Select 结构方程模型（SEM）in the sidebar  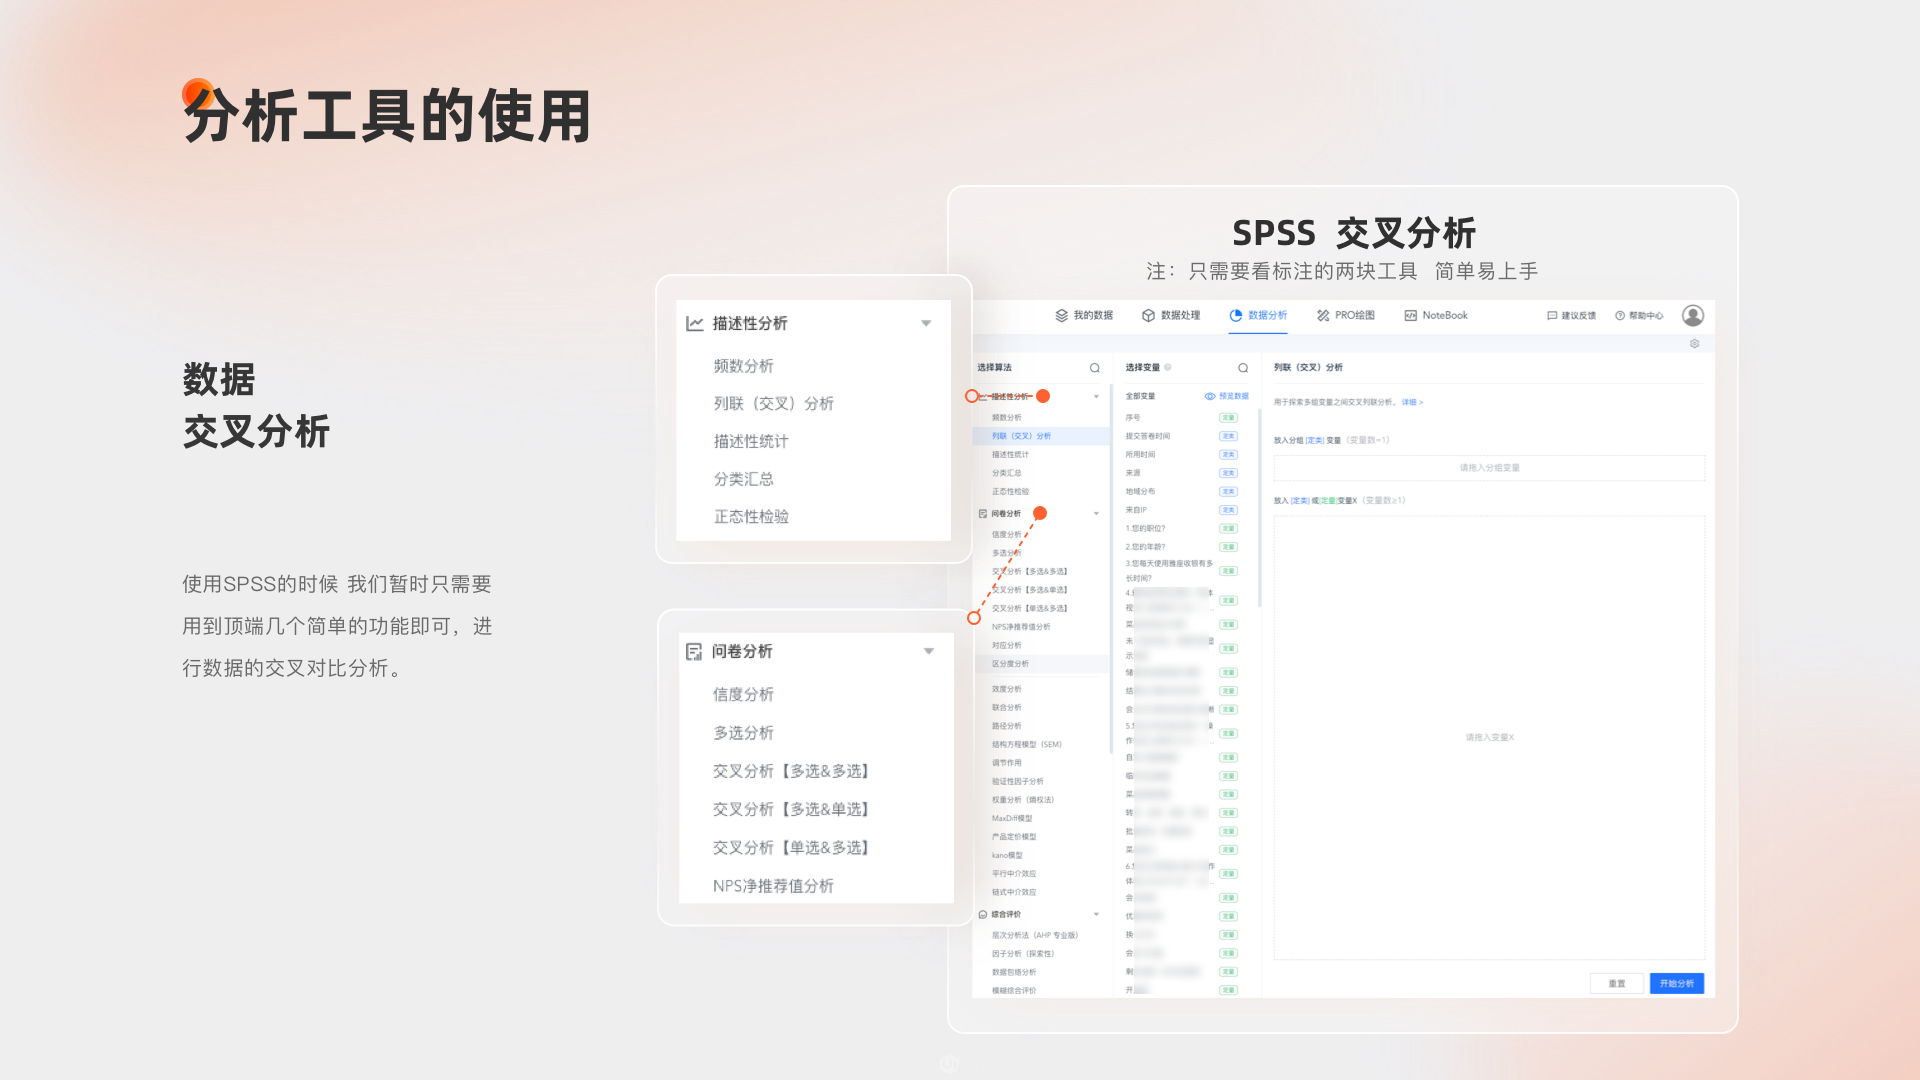1027,745
